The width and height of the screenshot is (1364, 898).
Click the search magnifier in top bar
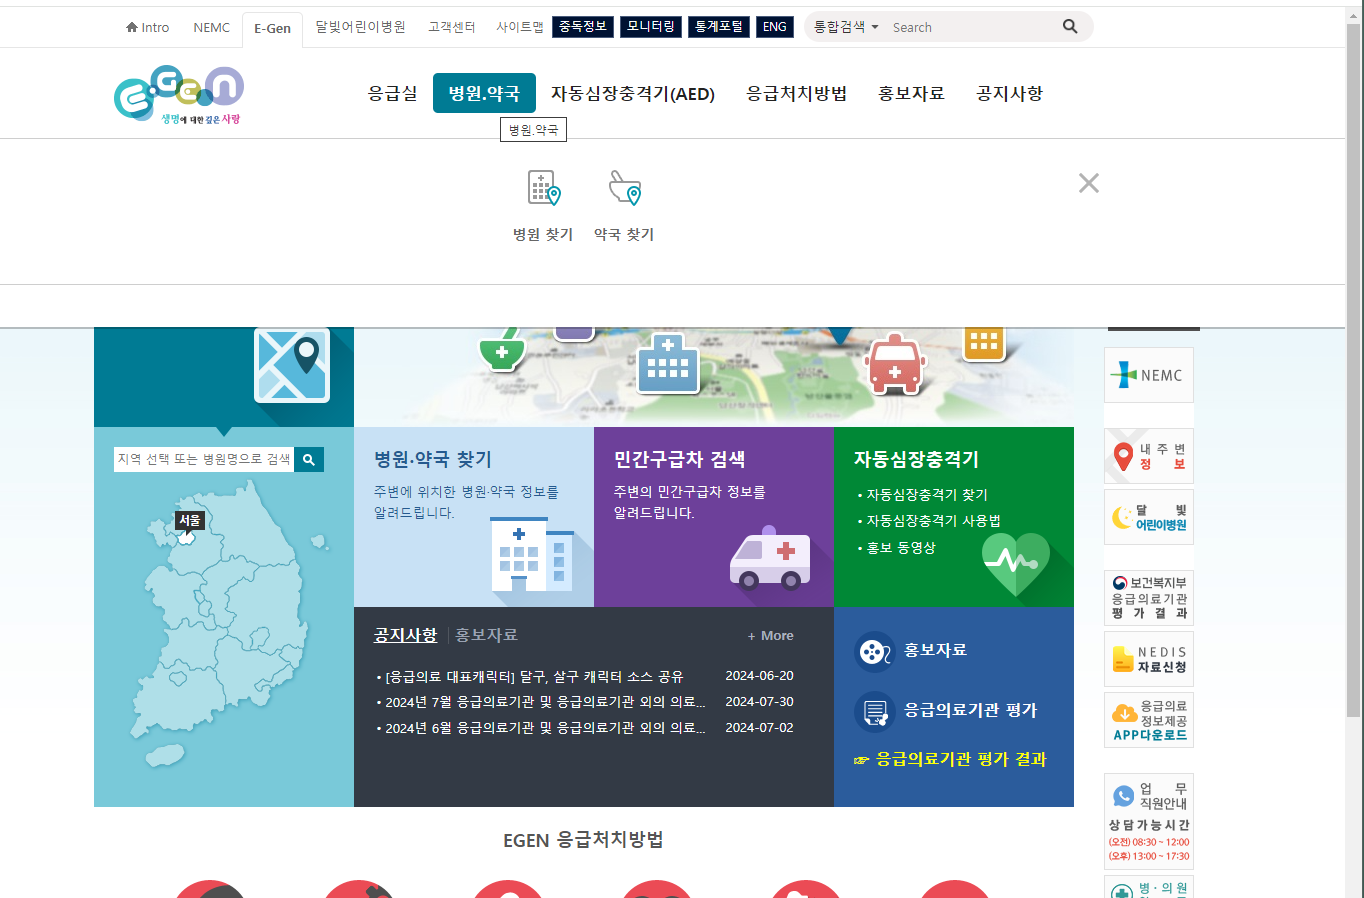pyautogui.click(x=1070, y=27)
